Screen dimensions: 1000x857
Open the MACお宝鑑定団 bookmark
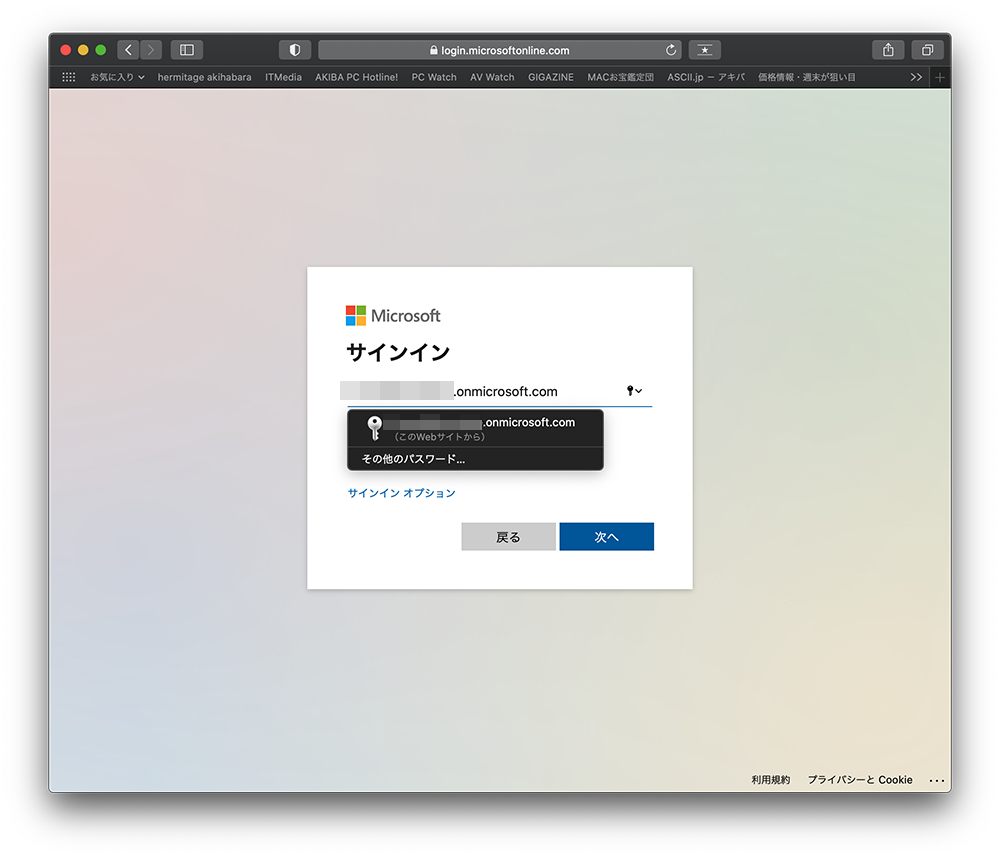[x=620, y=77]
